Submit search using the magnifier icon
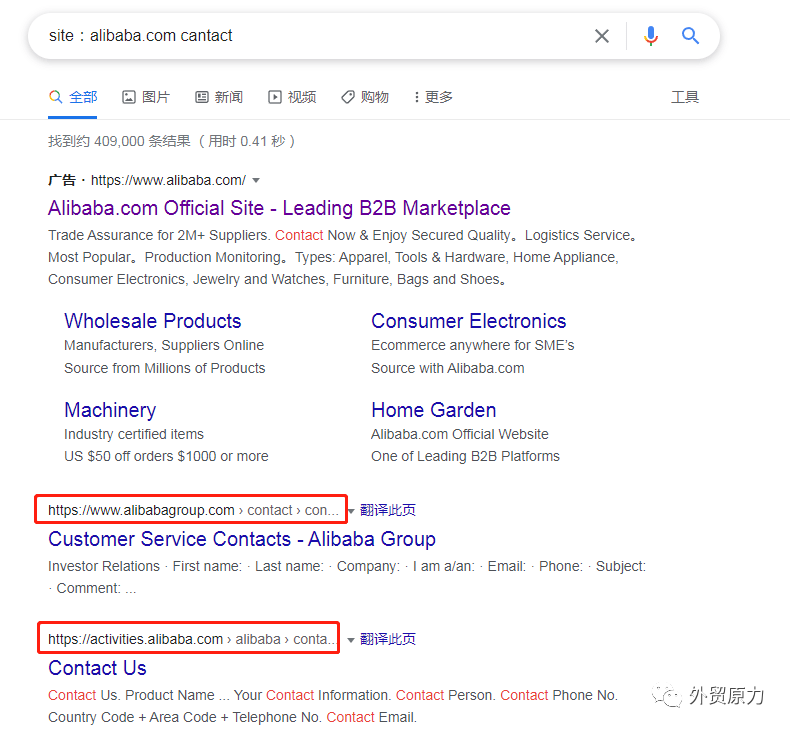790x730 pixels. click(690, 36)
